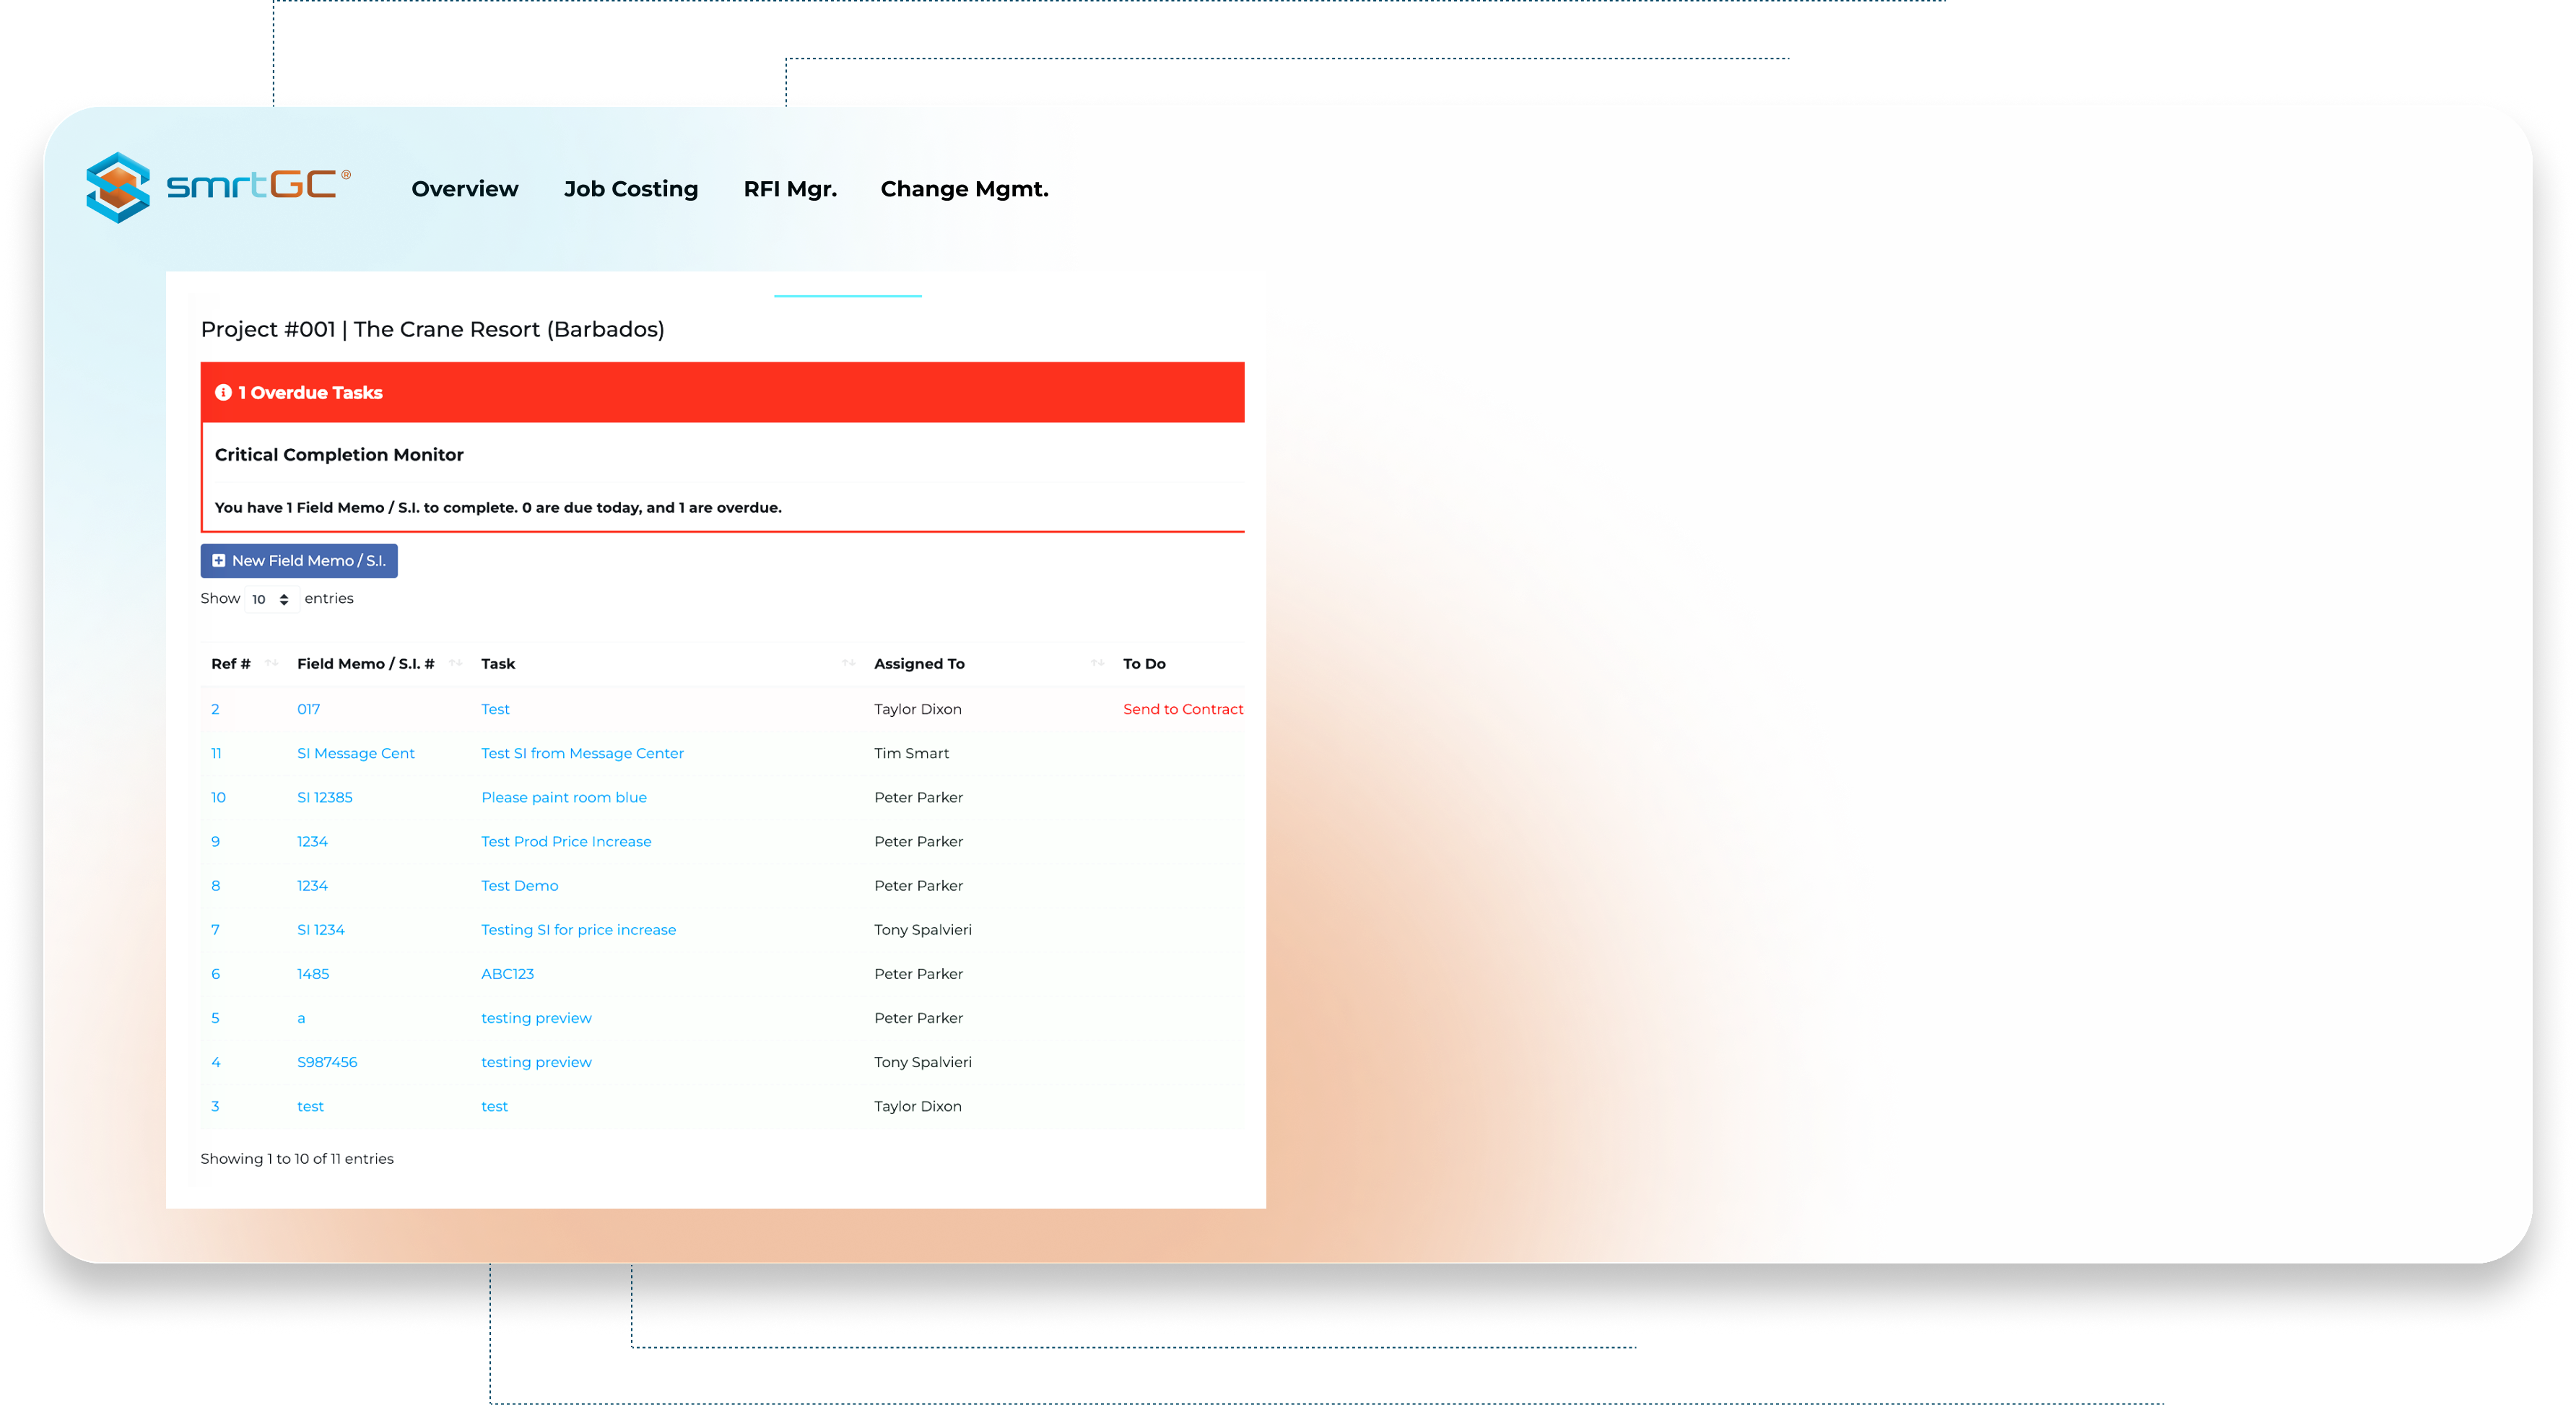
Task: Sort by Field Memo / S.I. # arrows
Action: point(456,663)
